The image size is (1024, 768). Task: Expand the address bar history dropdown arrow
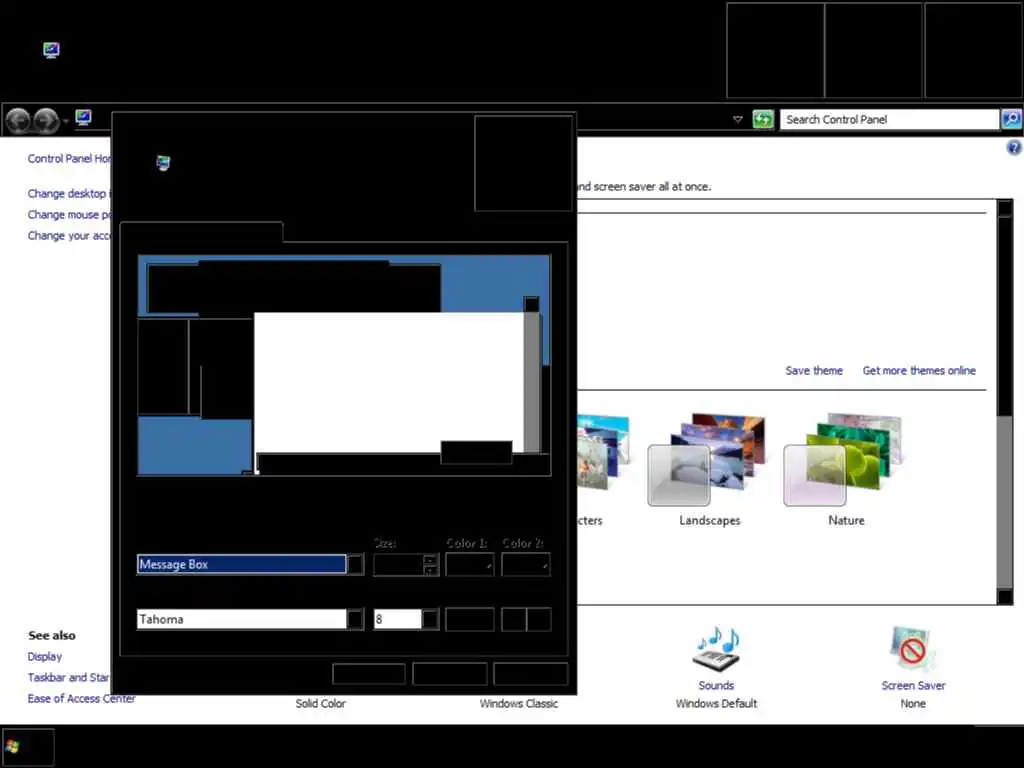coord(738,120)
